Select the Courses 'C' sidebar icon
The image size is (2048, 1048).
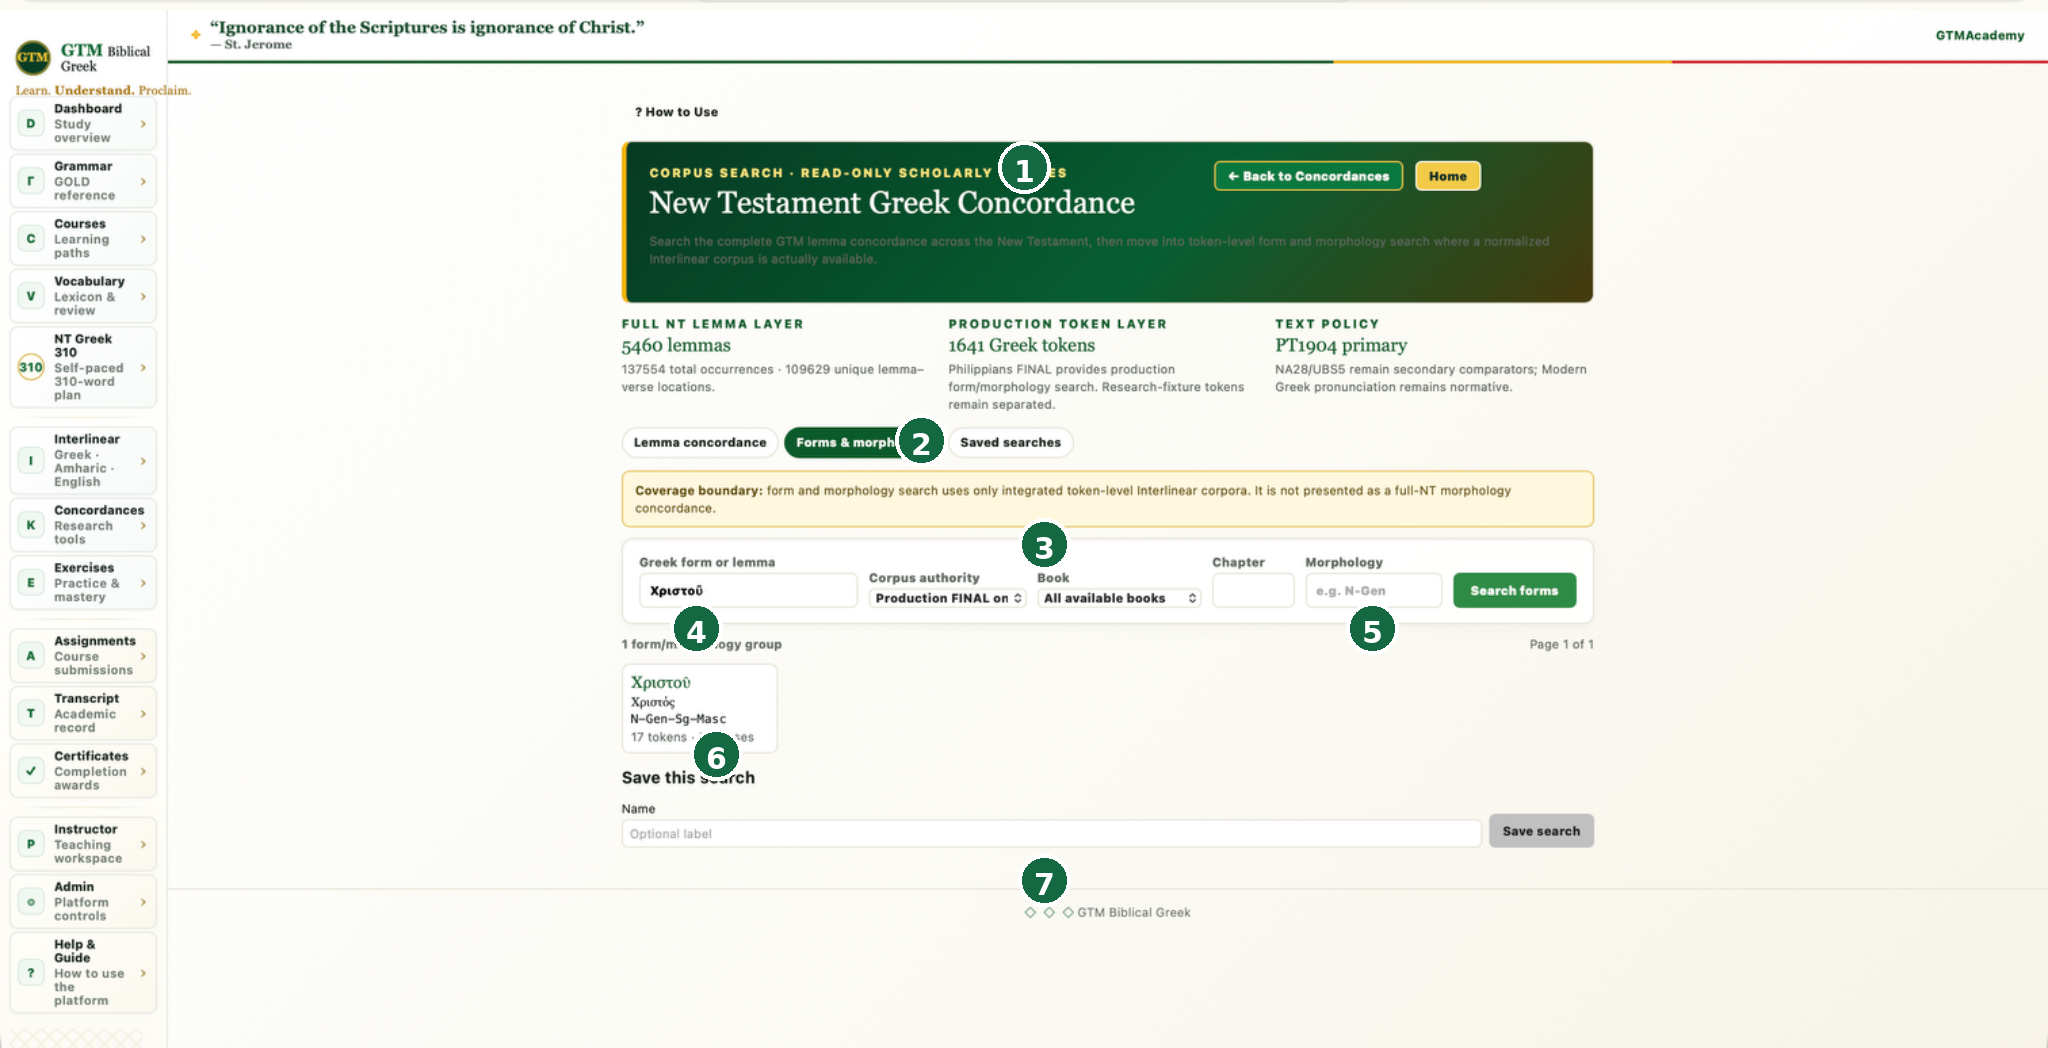click(x=31, y=239)
